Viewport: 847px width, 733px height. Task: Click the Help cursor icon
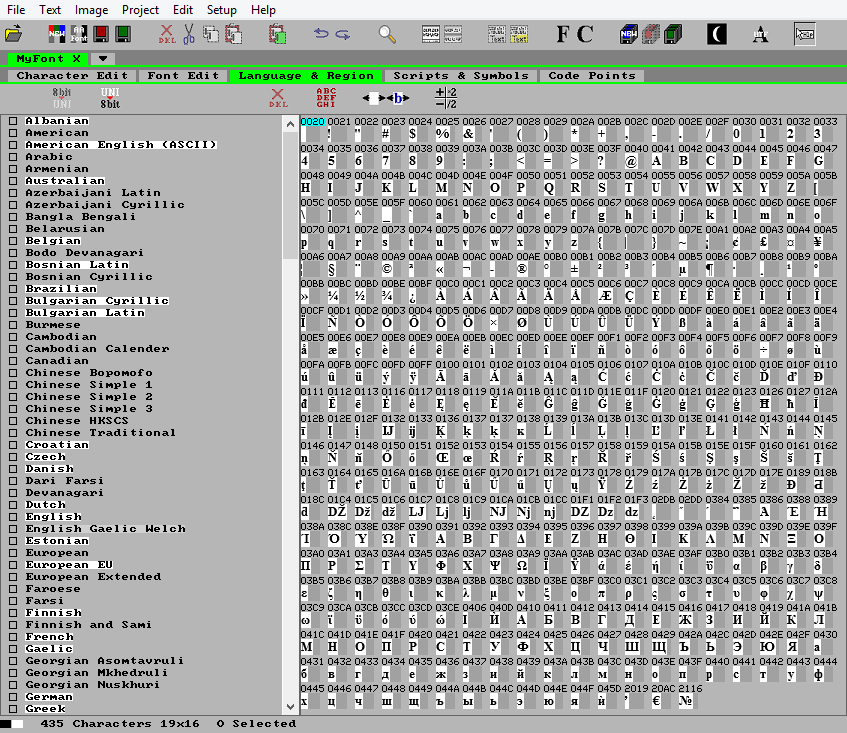pyautogui.click(x=804, y=34)
